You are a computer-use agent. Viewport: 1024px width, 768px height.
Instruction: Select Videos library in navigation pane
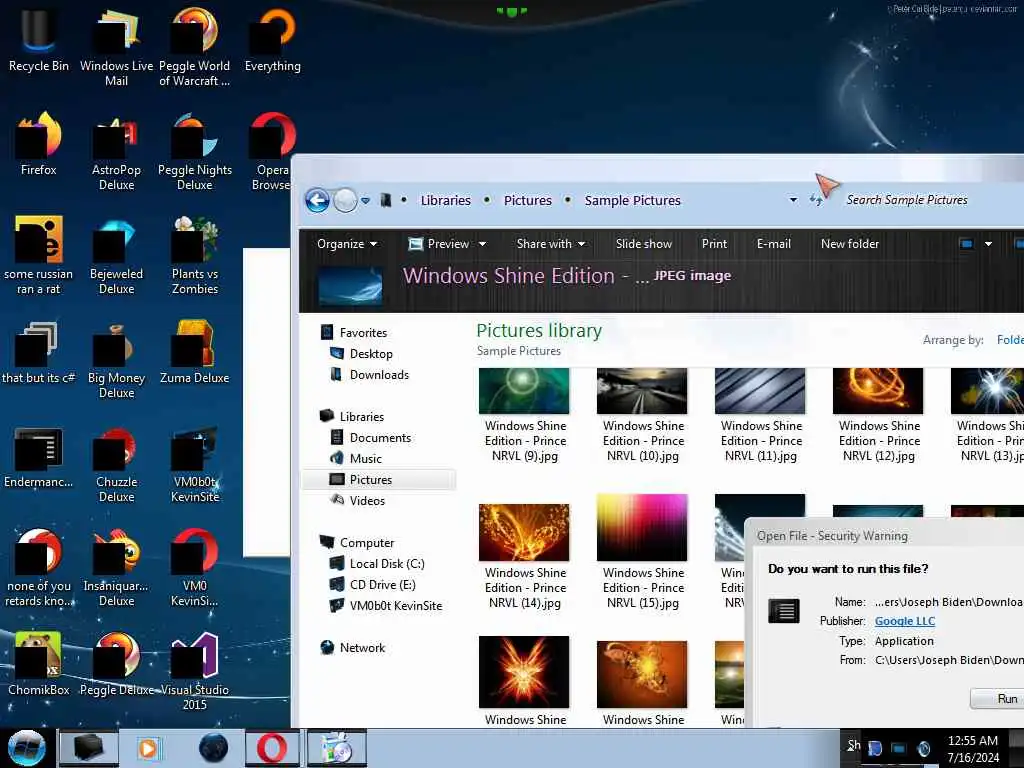(358, 500)
